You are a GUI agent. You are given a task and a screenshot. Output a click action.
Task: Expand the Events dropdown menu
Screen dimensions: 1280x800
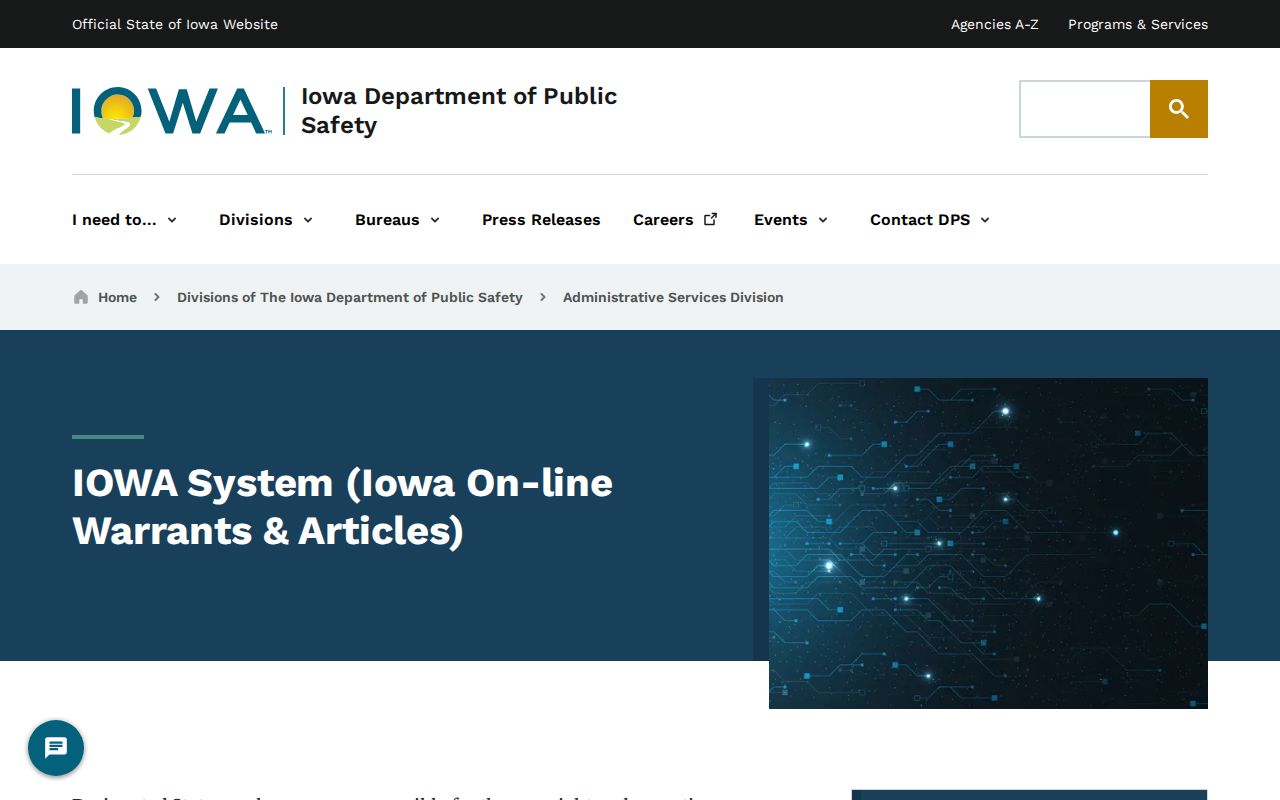[791, 220]
